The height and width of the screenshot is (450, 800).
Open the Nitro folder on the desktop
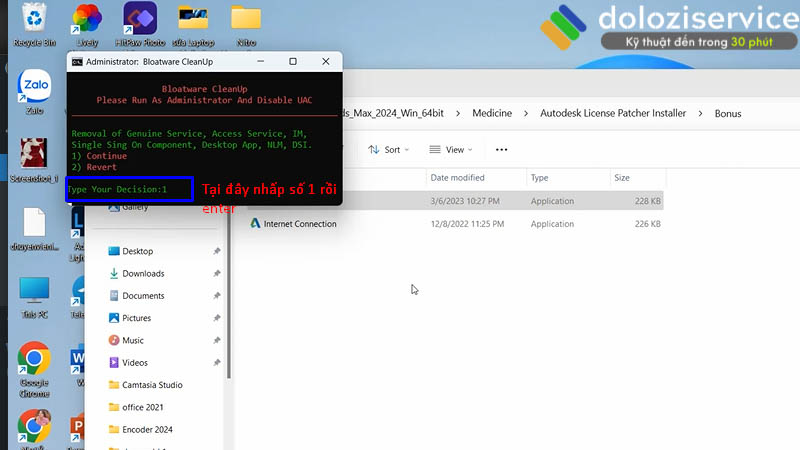245,20
